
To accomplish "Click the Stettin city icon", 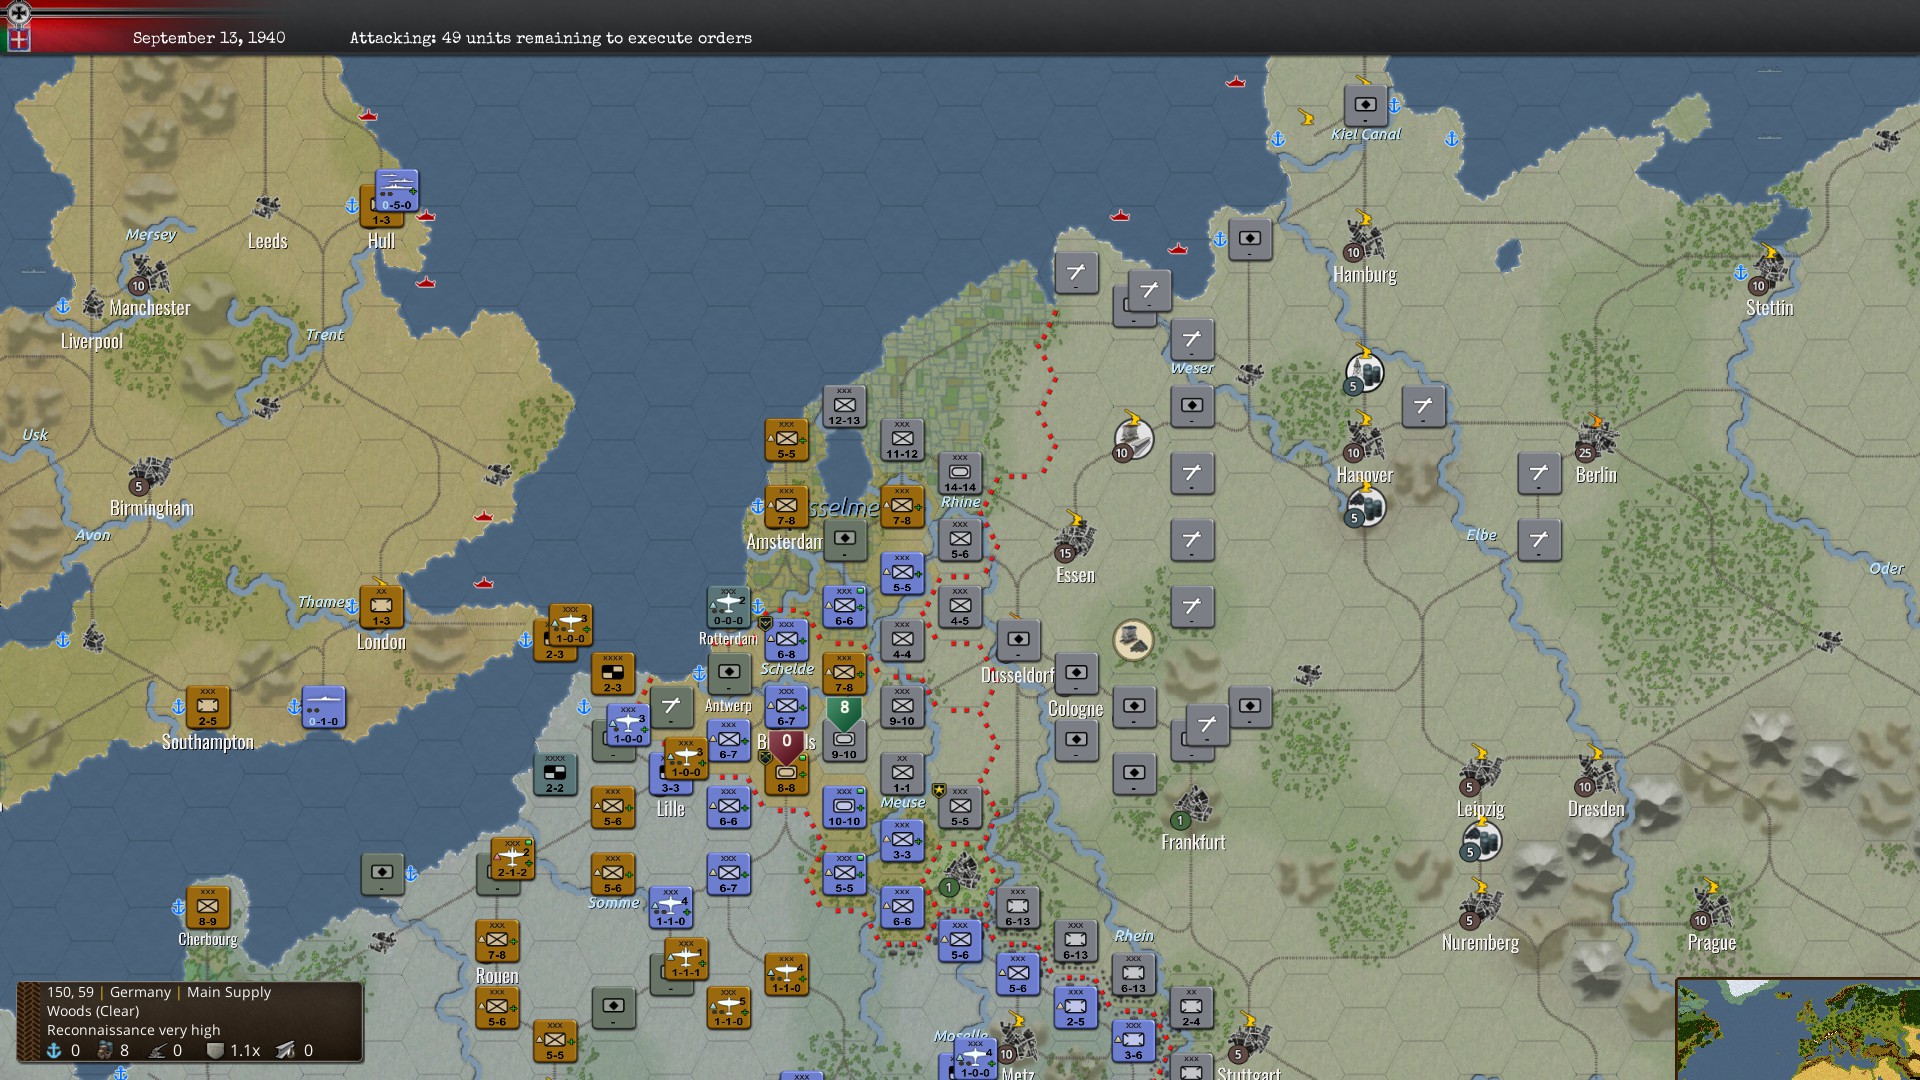I will click(1770, 273).
